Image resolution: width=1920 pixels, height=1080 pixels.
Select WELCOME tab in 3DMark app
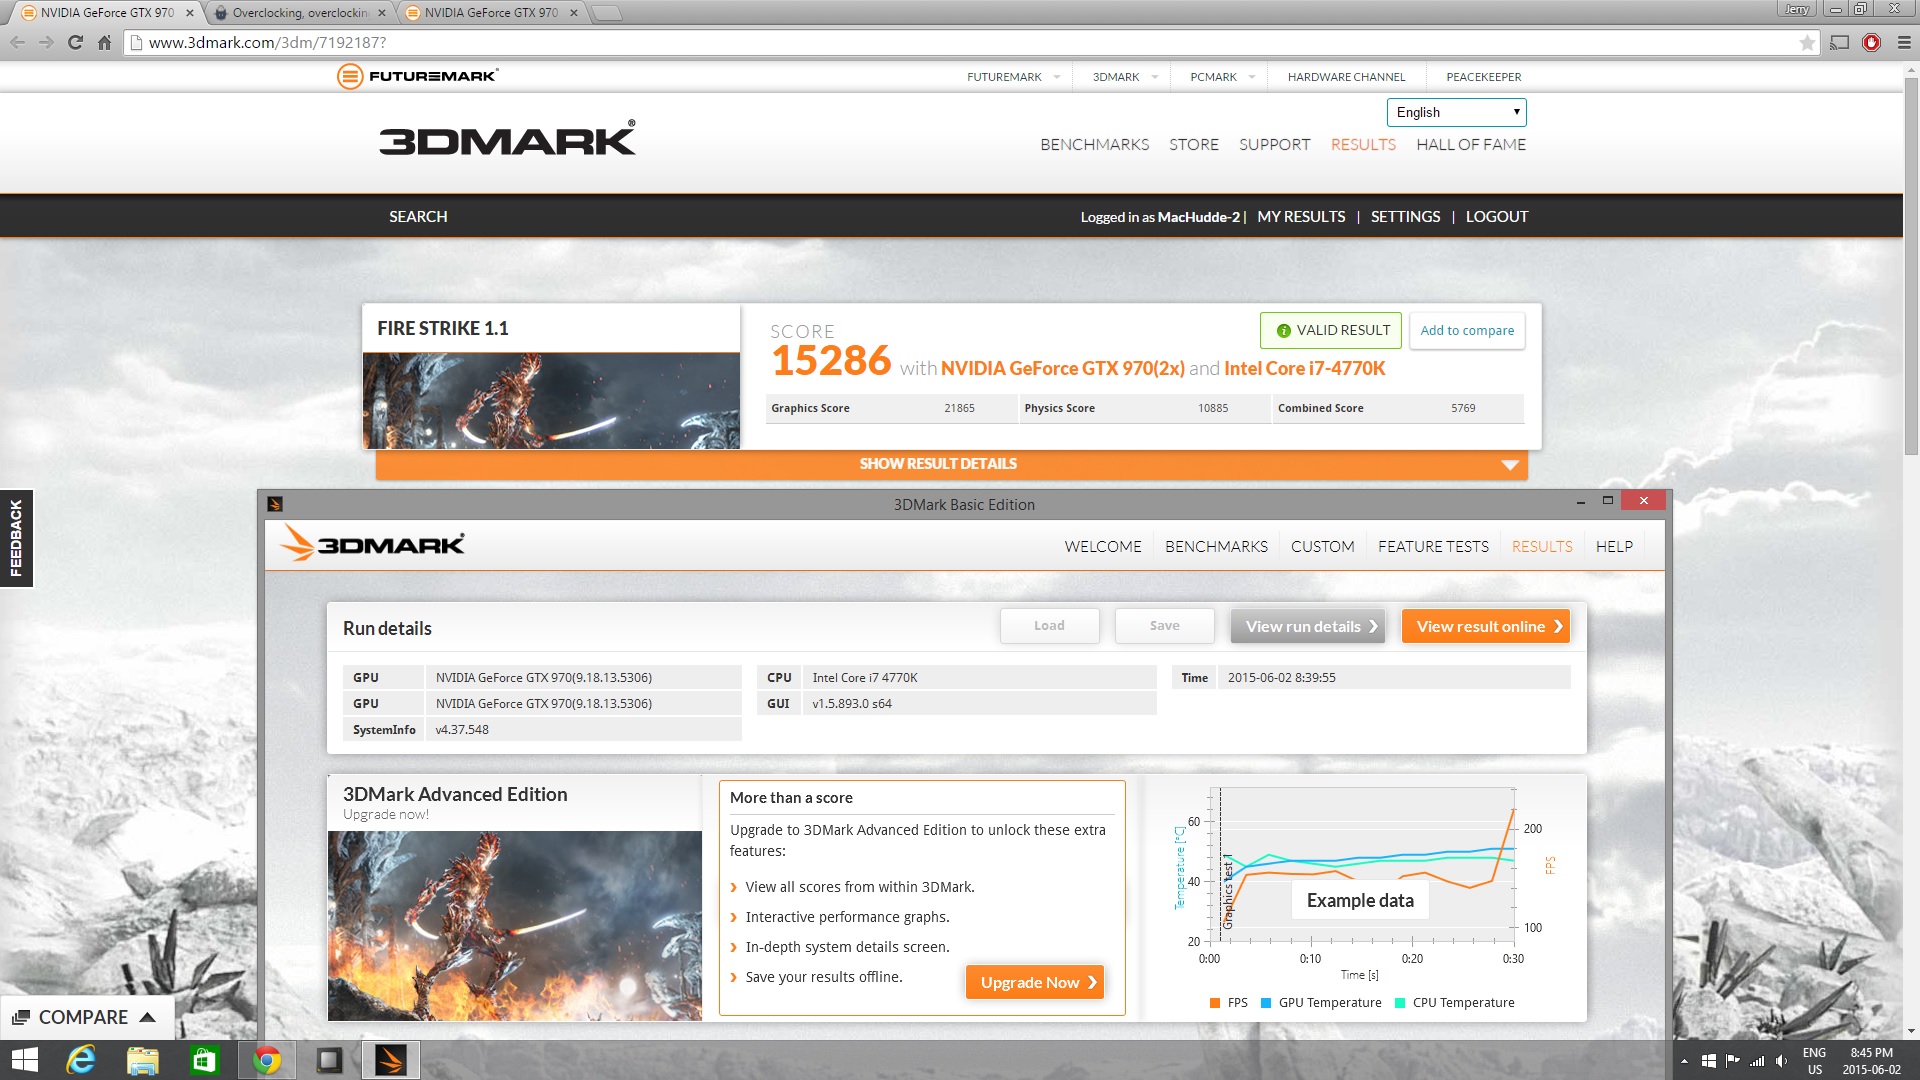(x=1103, y=546)
